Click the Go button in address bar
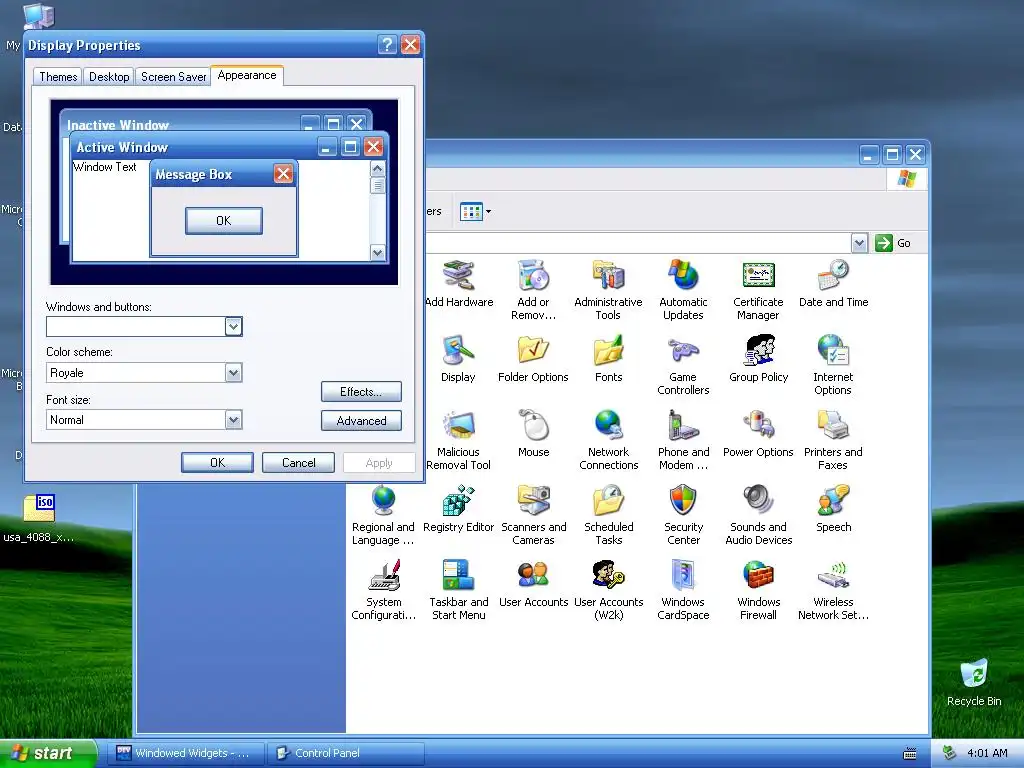 [x=893, y=243]
